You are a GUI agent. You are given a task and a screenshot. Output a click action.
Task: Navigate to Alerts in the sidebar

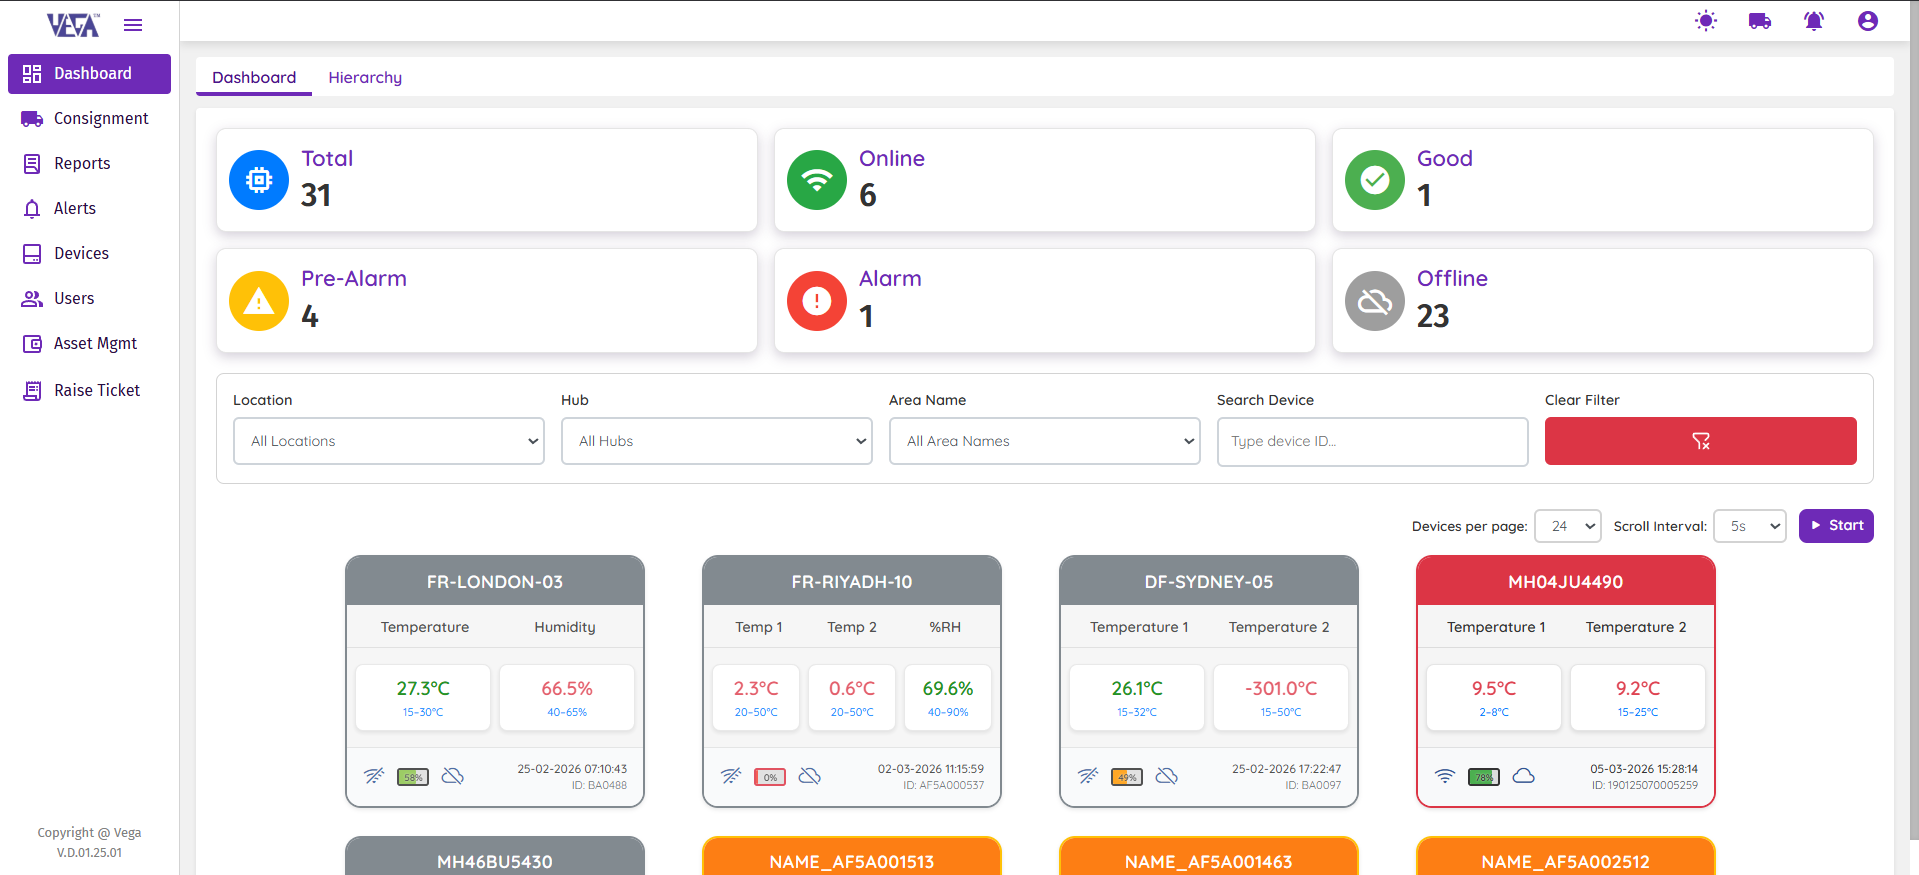point(89,209)
